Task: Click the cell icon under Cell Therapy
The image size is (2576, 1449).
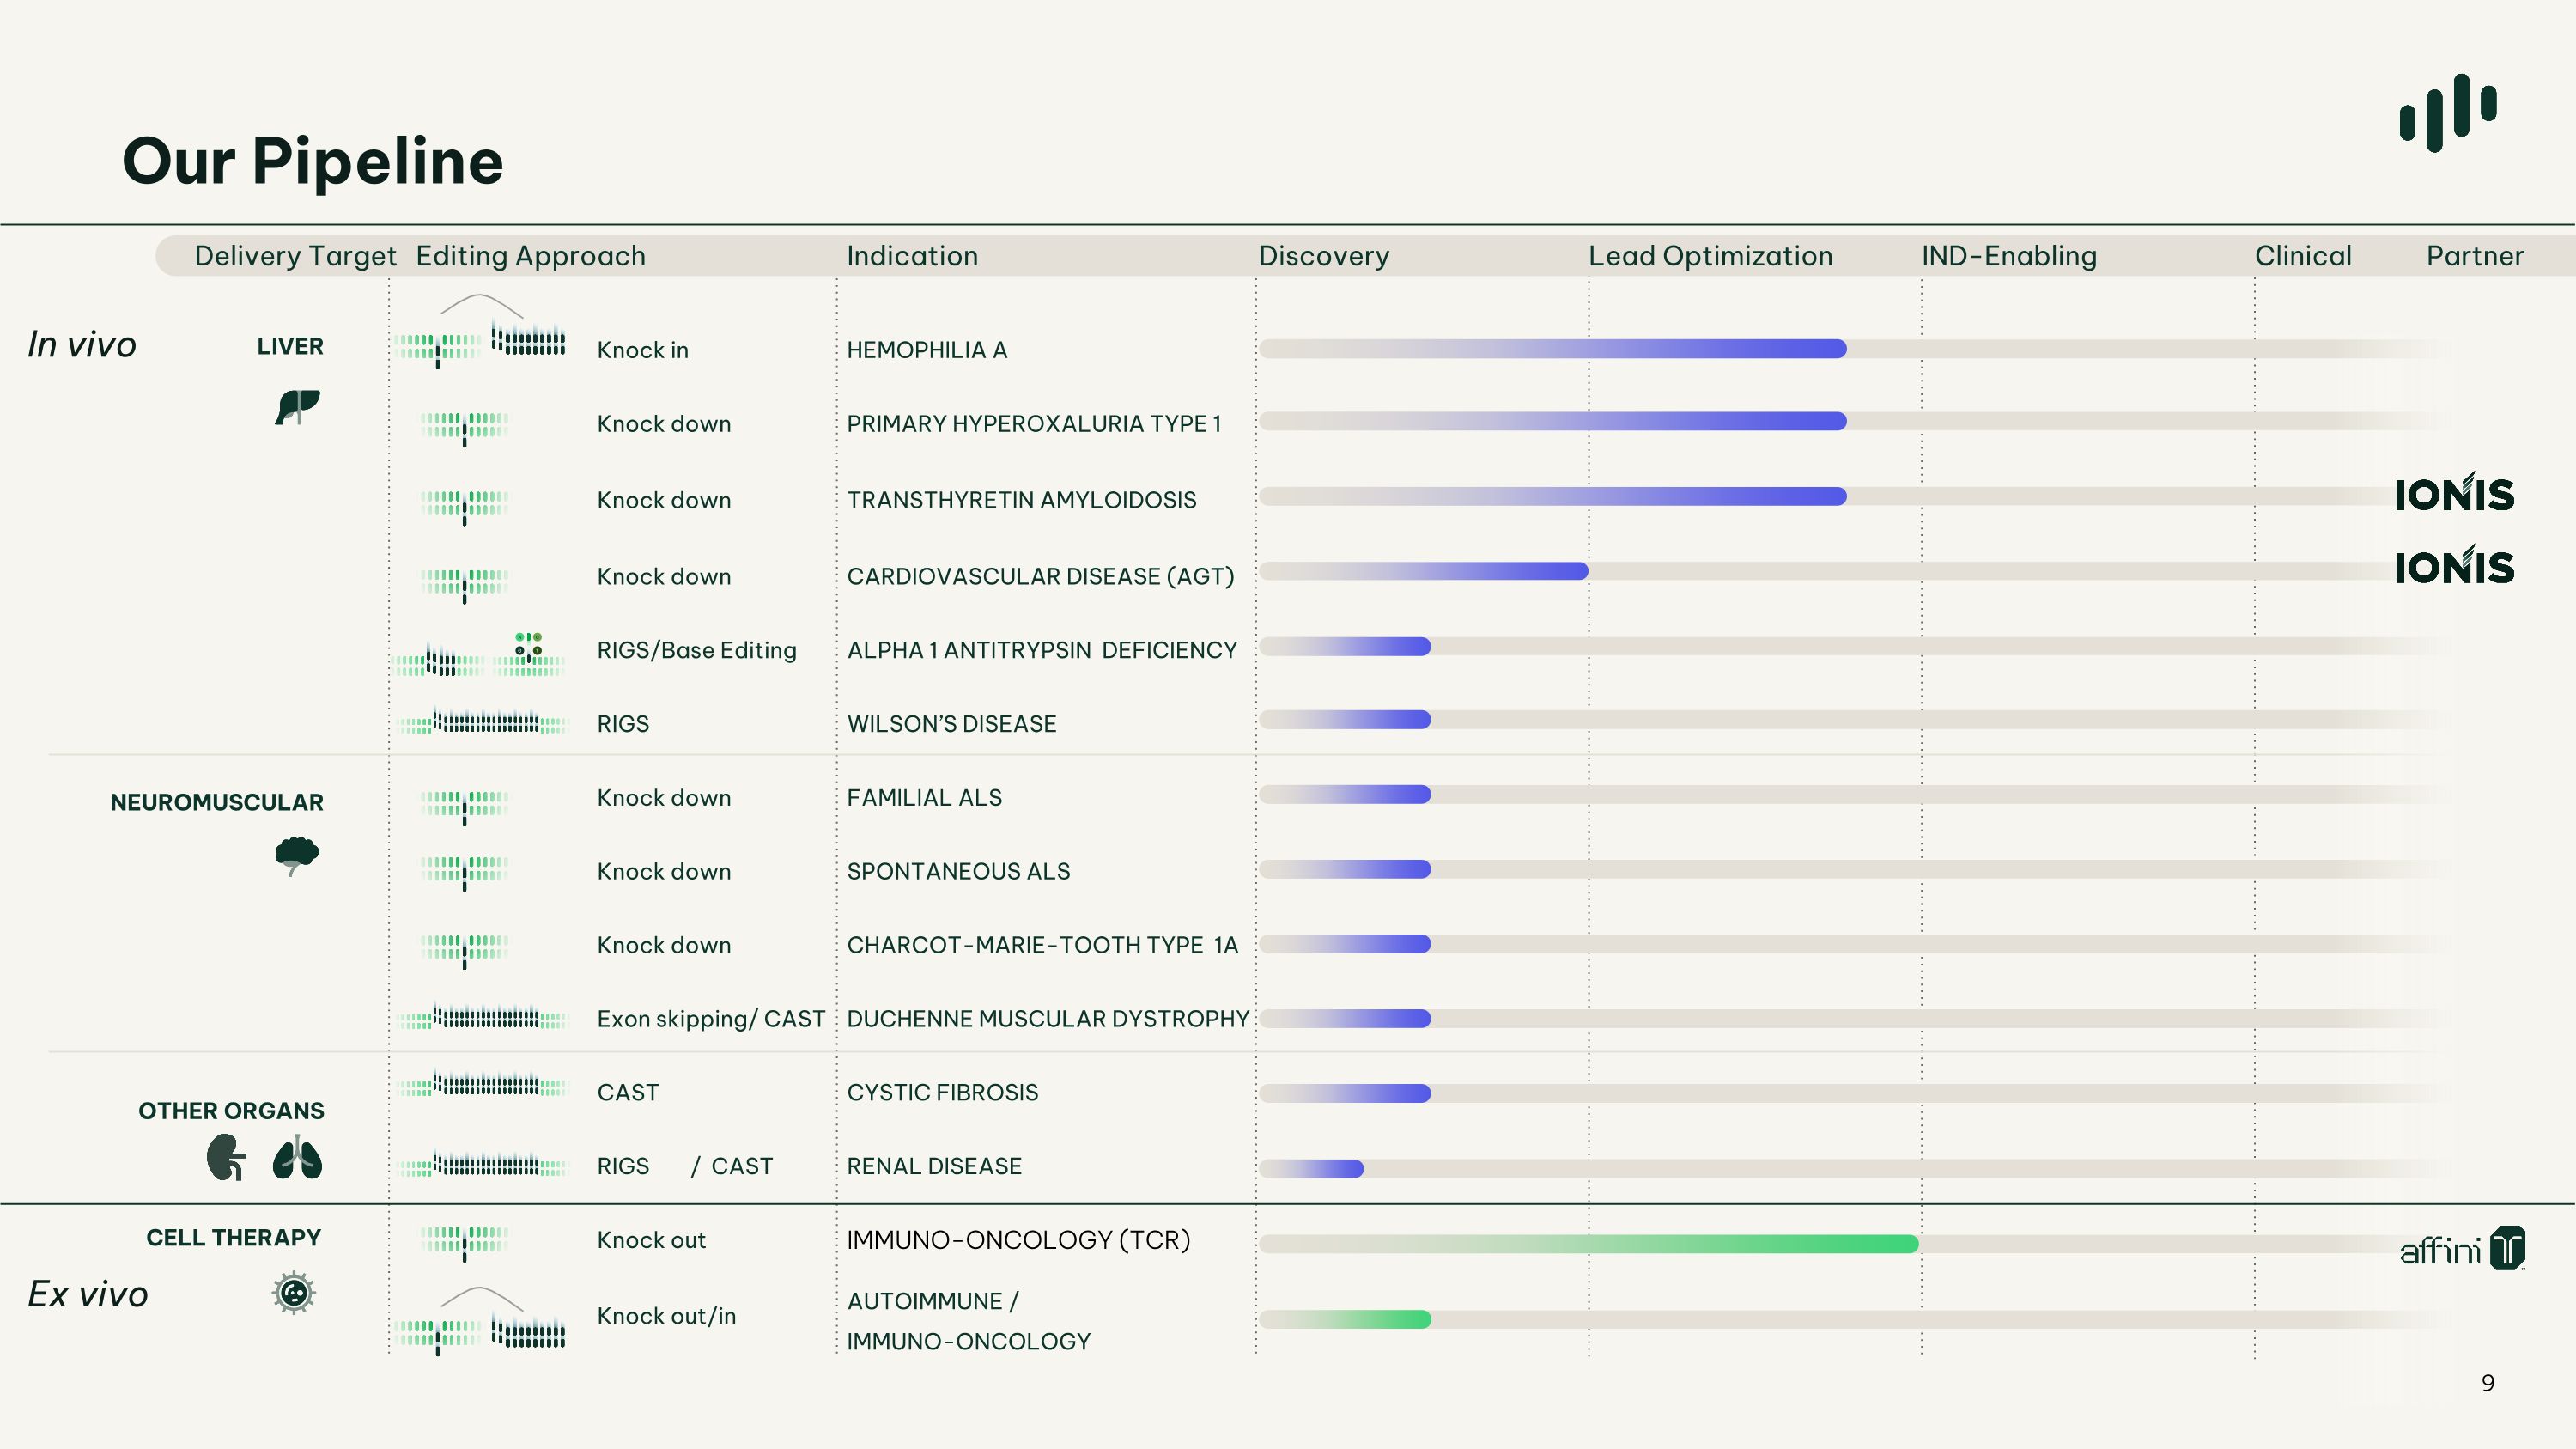Action: point(294,1293)
